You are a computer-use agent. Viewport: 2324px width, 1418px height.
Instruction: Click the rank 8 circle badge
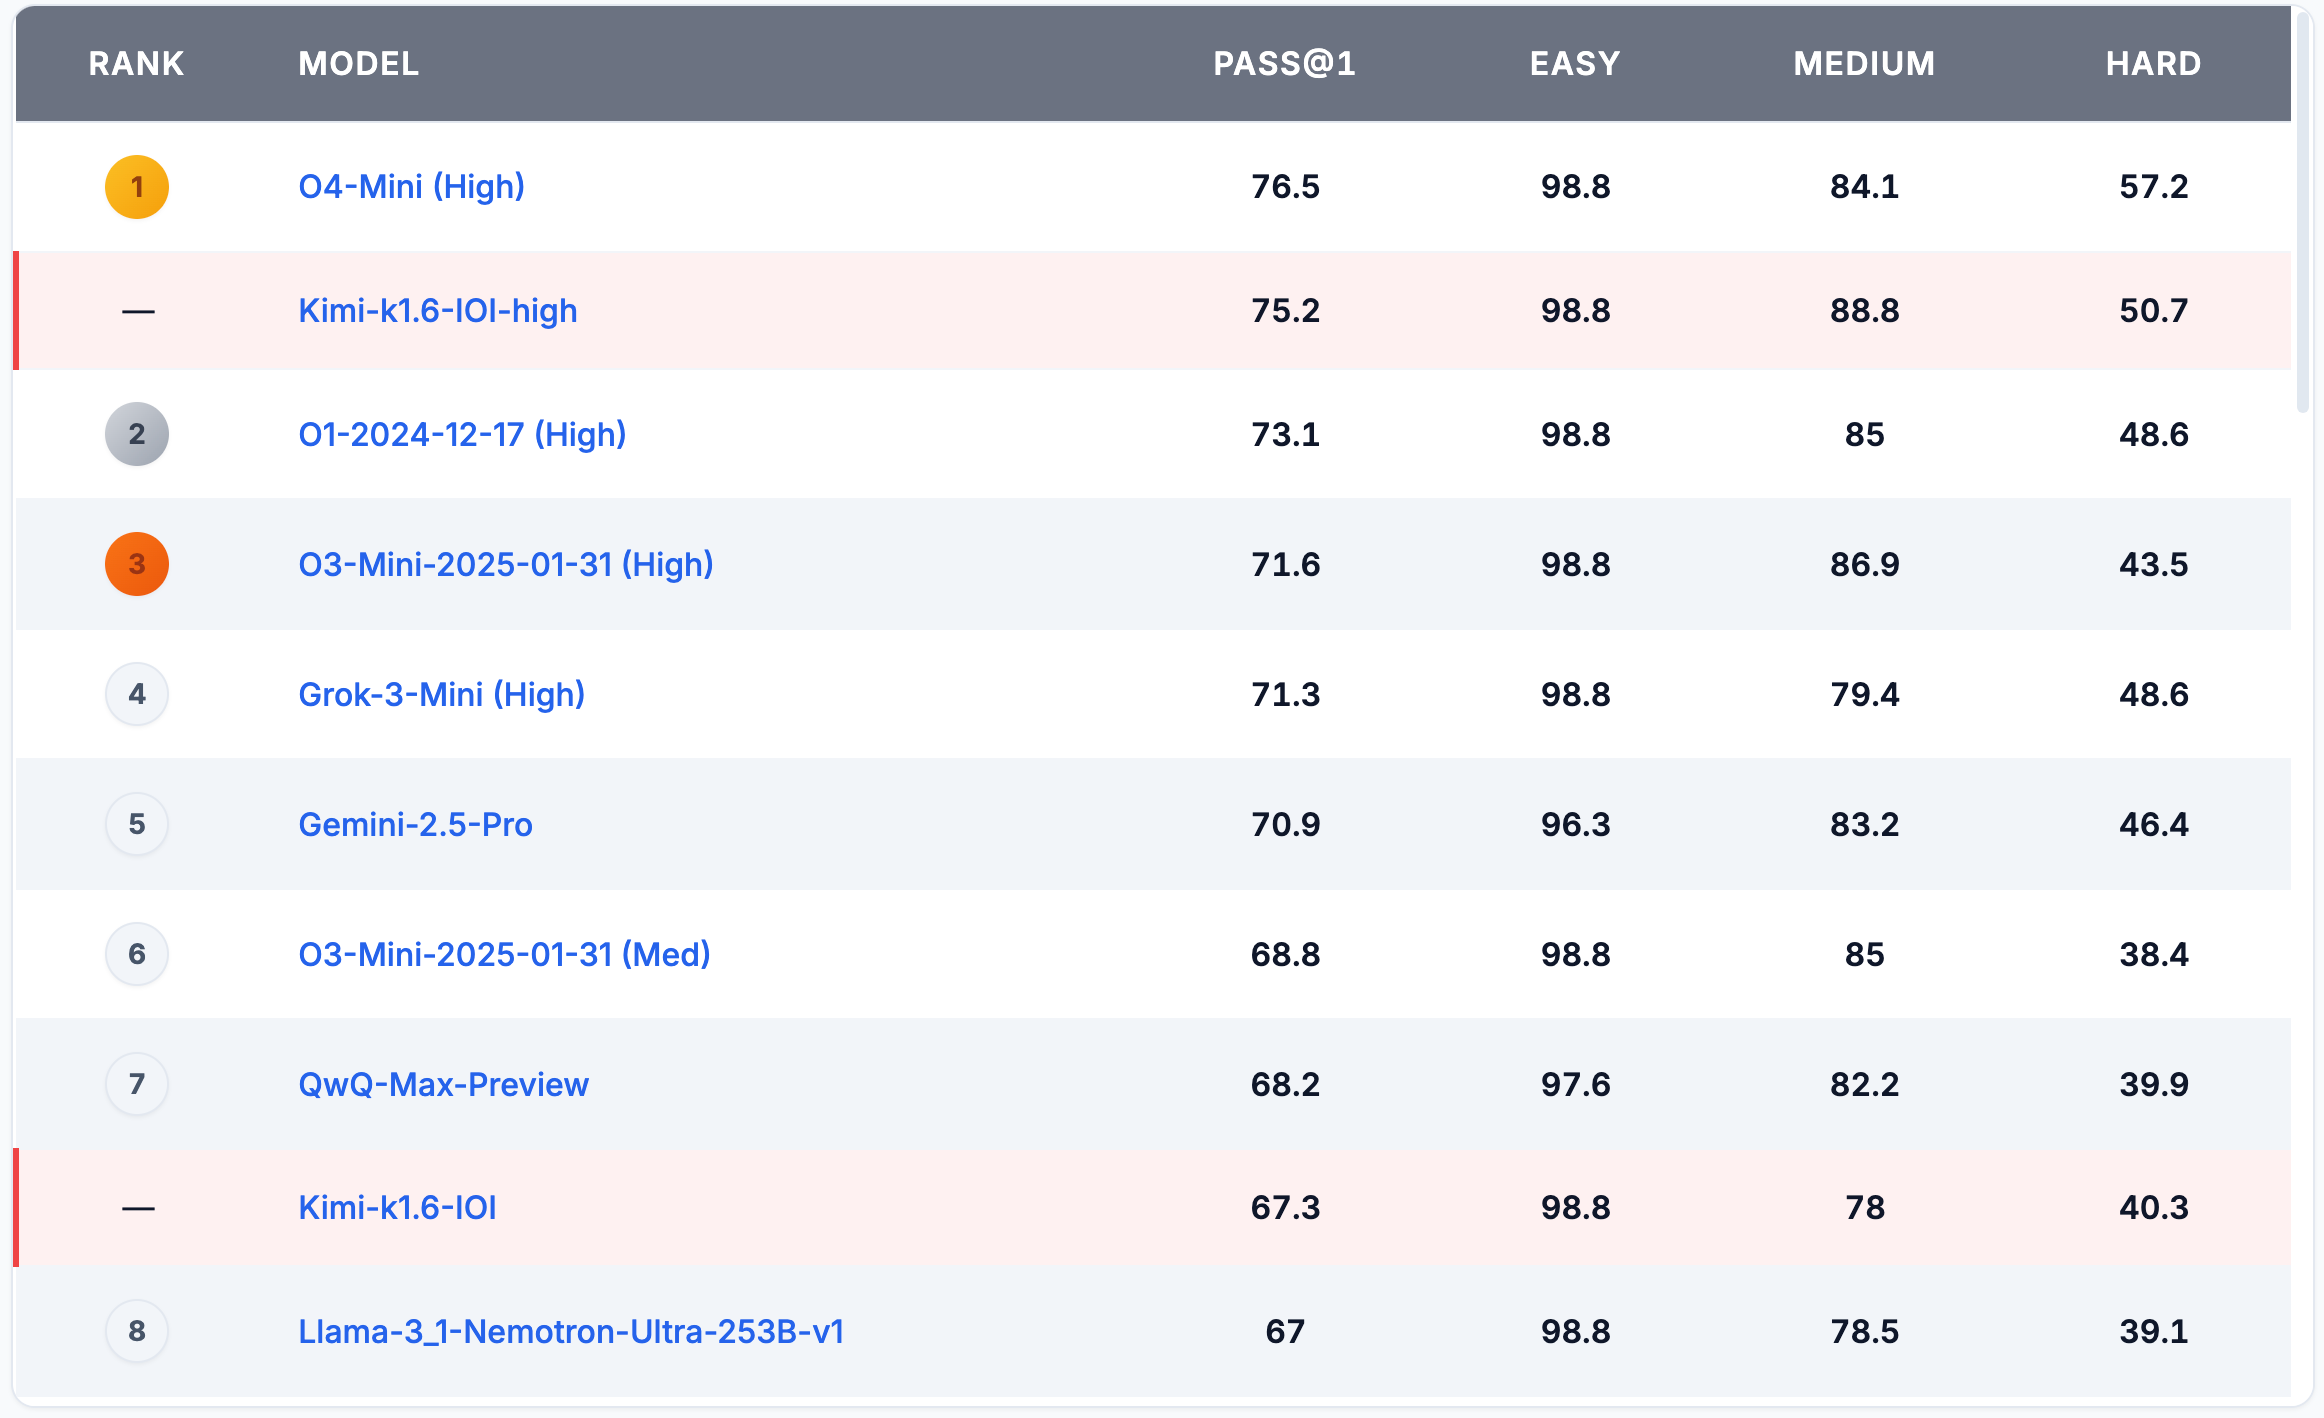point(137,1331)
